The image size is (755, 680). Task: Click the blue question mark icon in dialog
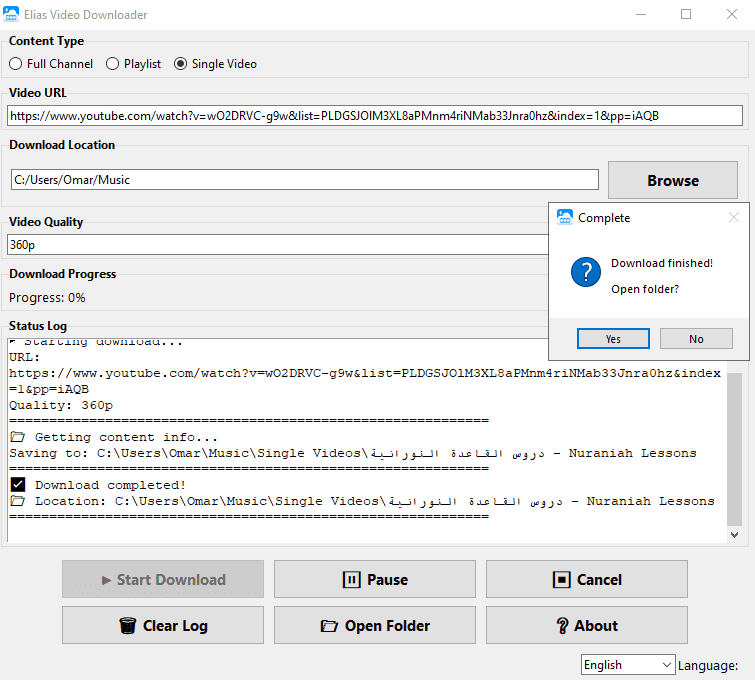coord(585,271)
